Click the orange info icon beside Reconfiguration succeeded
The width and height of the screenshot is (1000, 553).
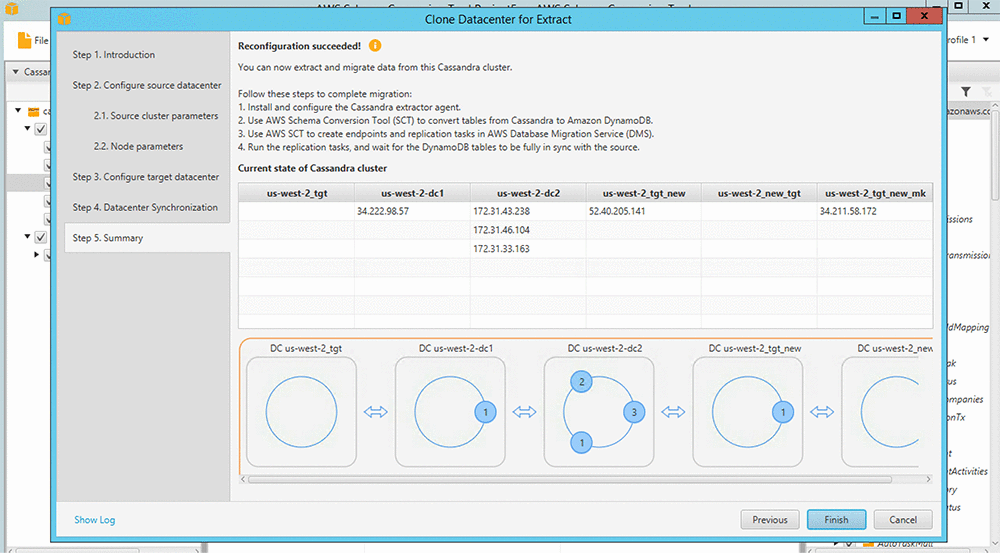point(375,46)
